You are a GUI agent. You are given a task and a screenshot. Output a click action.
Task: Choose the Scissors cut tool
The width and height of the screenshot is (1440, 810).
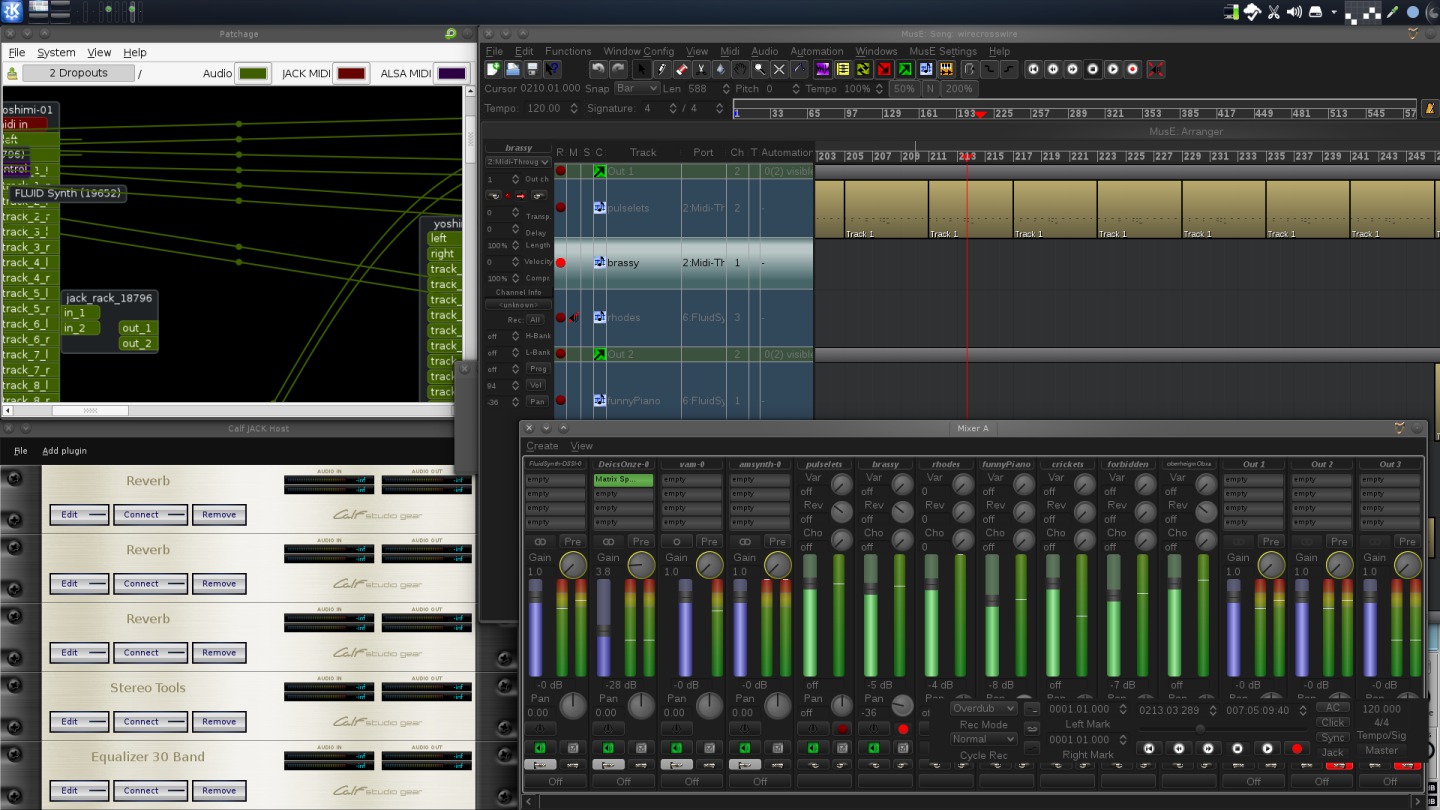coord(701,69)
